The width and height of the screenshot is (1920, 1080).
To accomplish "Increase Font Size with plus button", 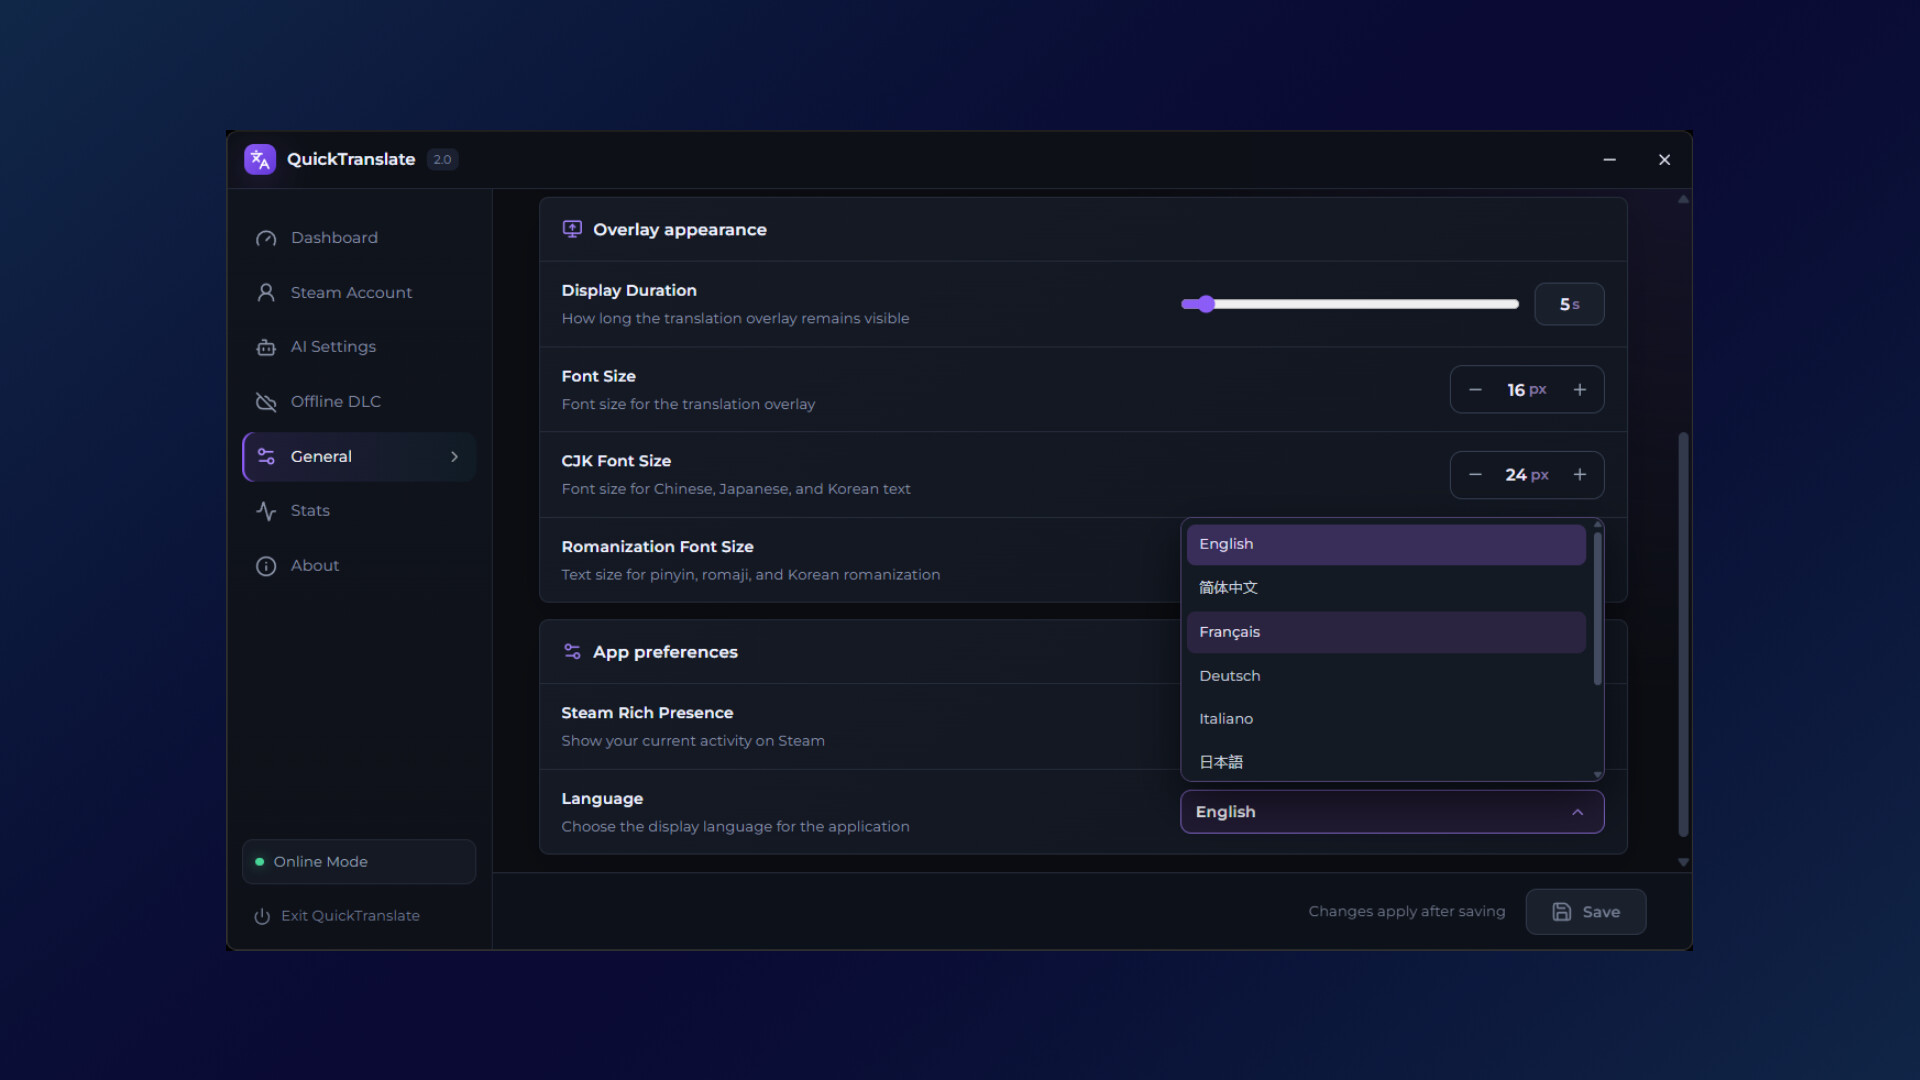I will coord(1580,389).
